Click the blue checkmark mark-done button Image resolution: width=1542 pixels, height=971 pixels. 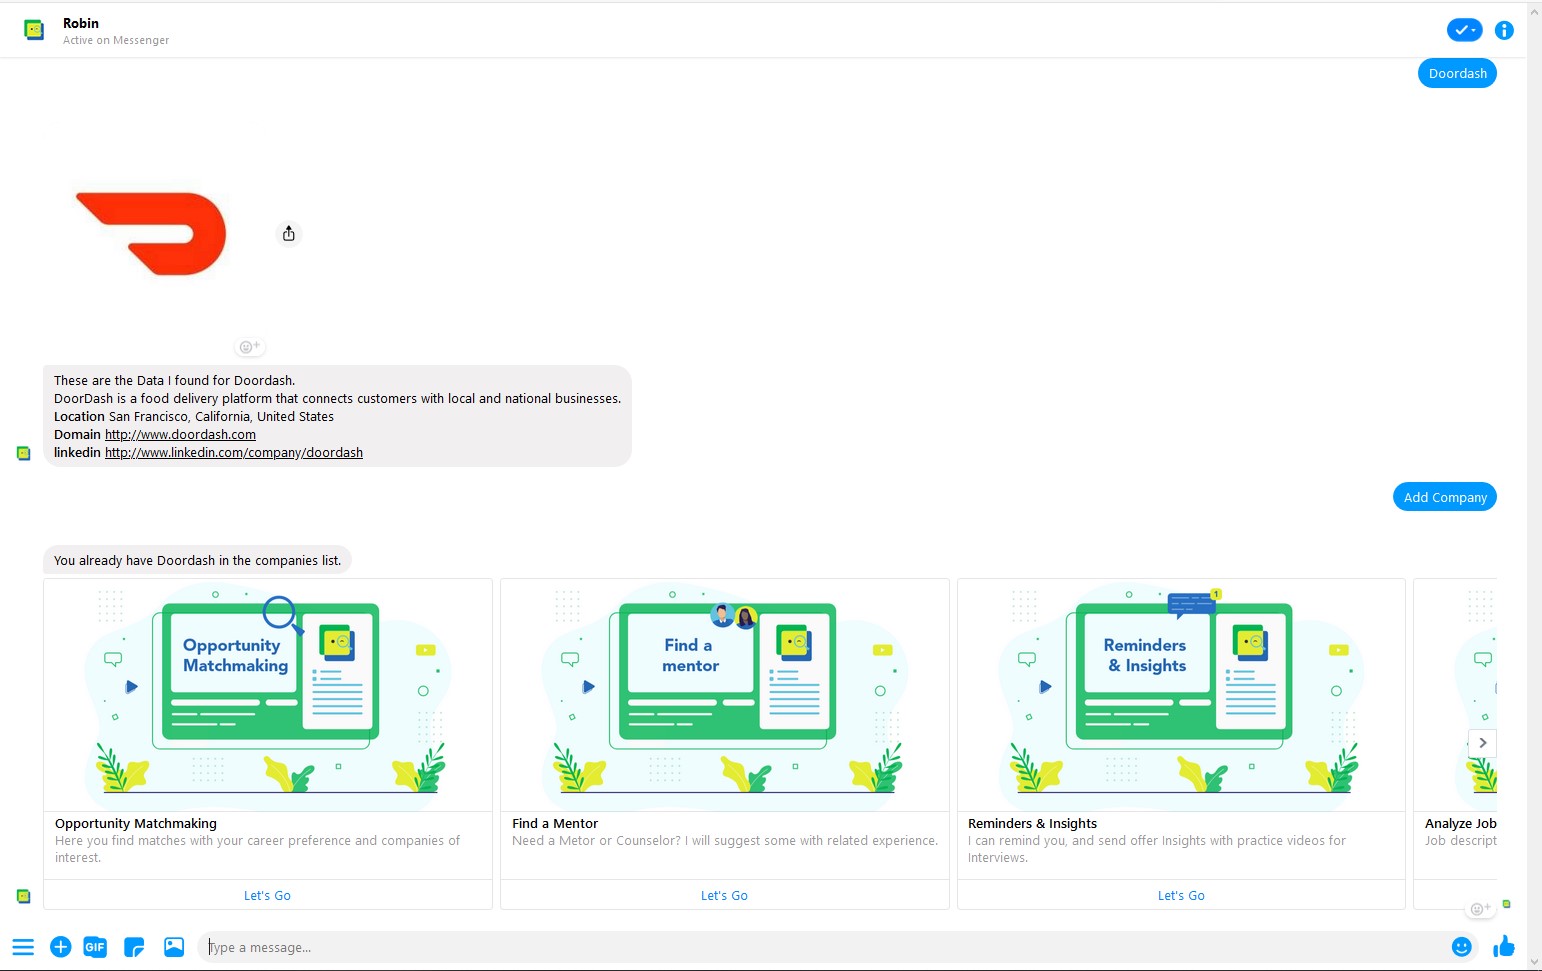[x=1464, y=30]
